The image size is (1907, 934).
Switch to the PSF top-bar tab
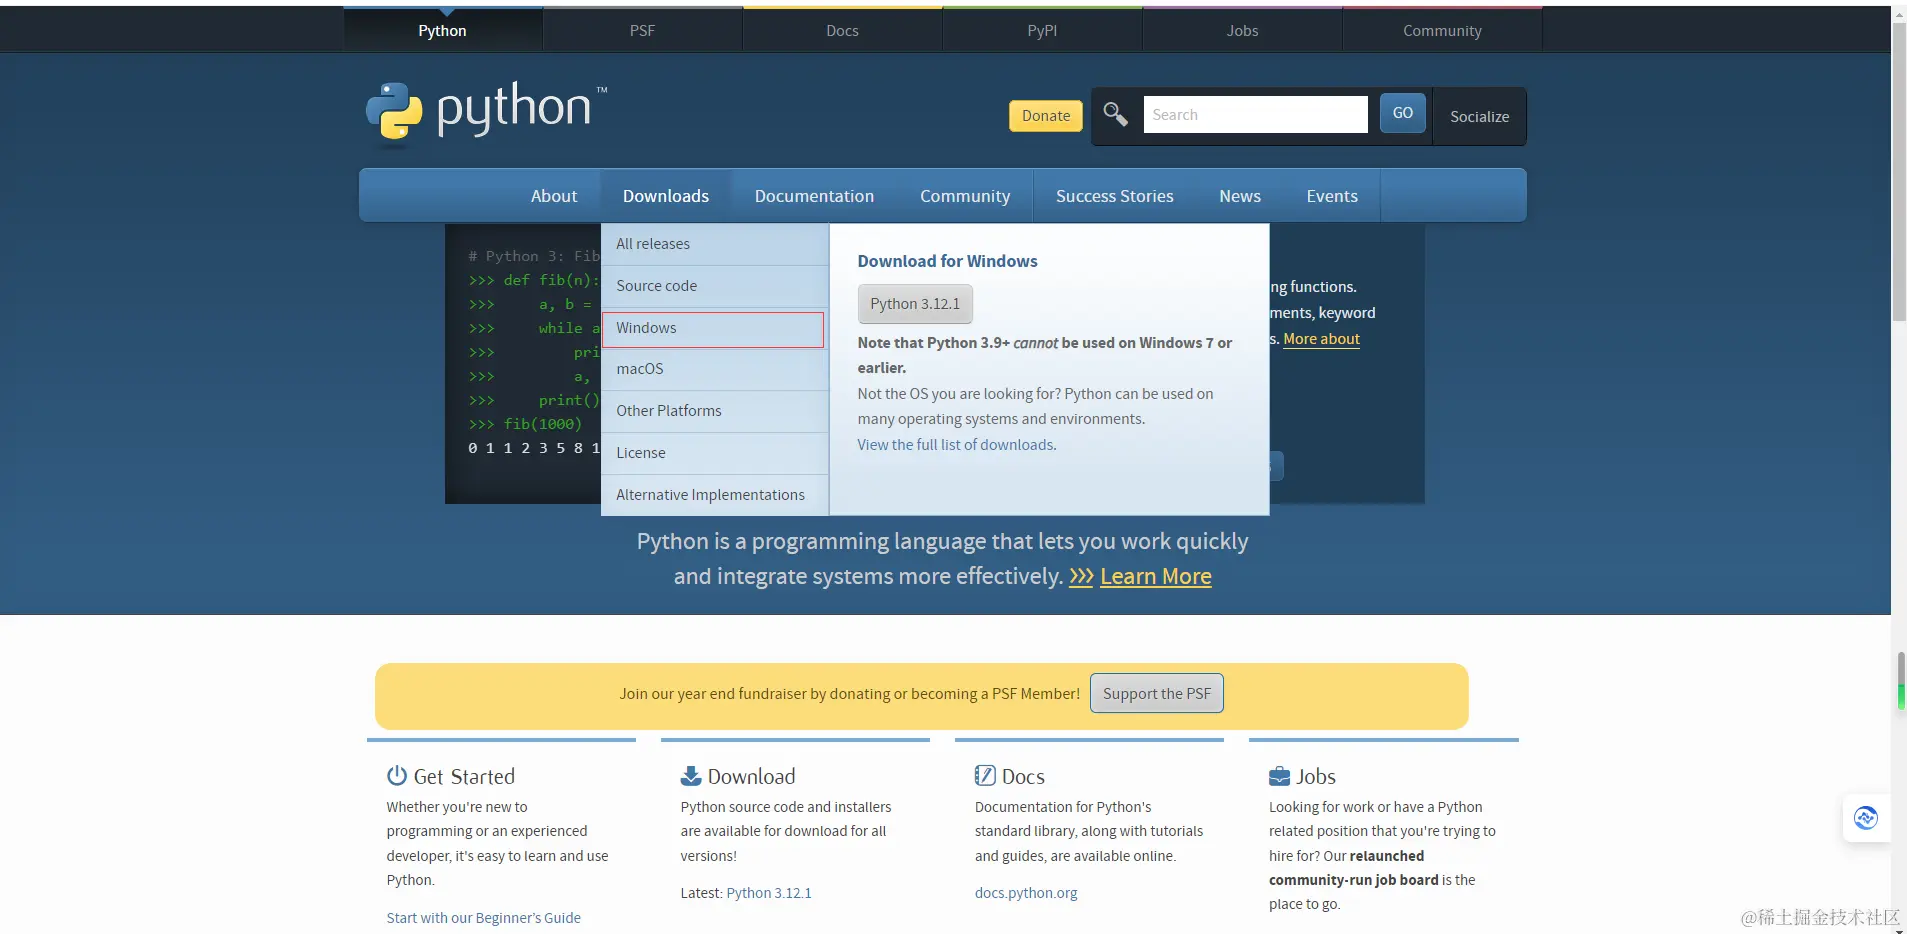[642, 30]
